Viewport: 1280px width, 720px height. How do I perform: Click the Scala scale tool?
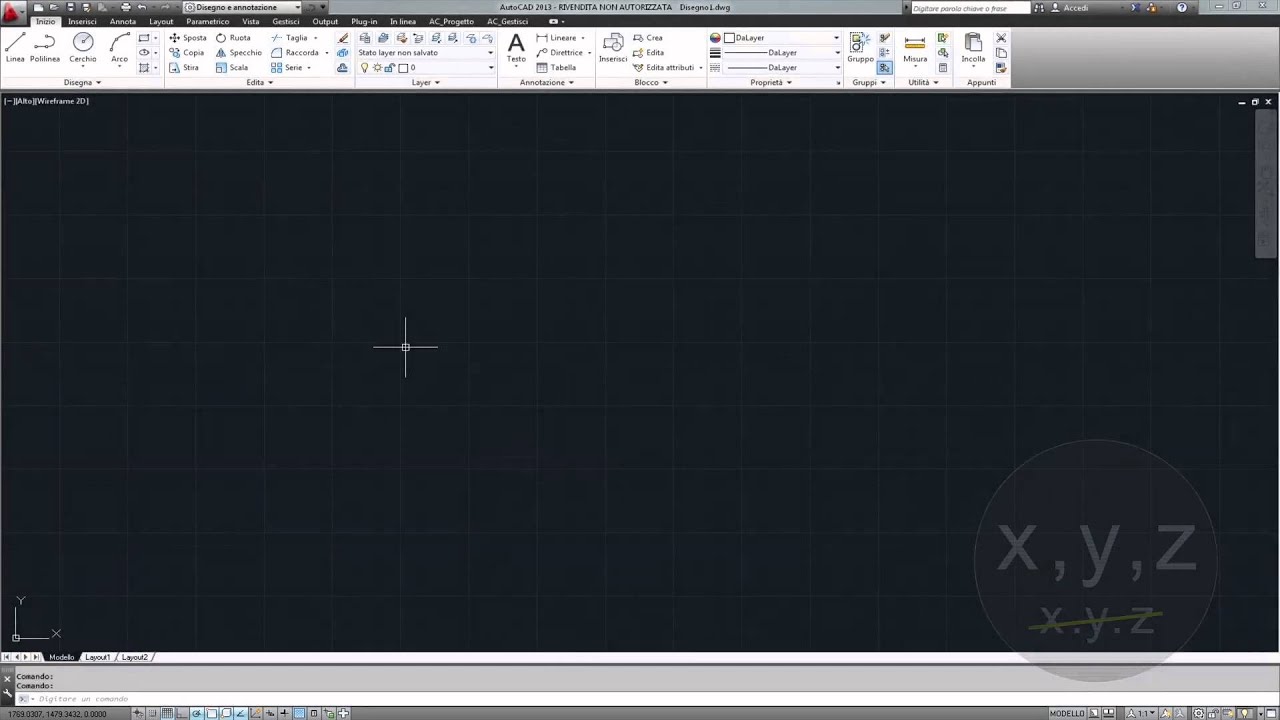[x=233, y=68]
